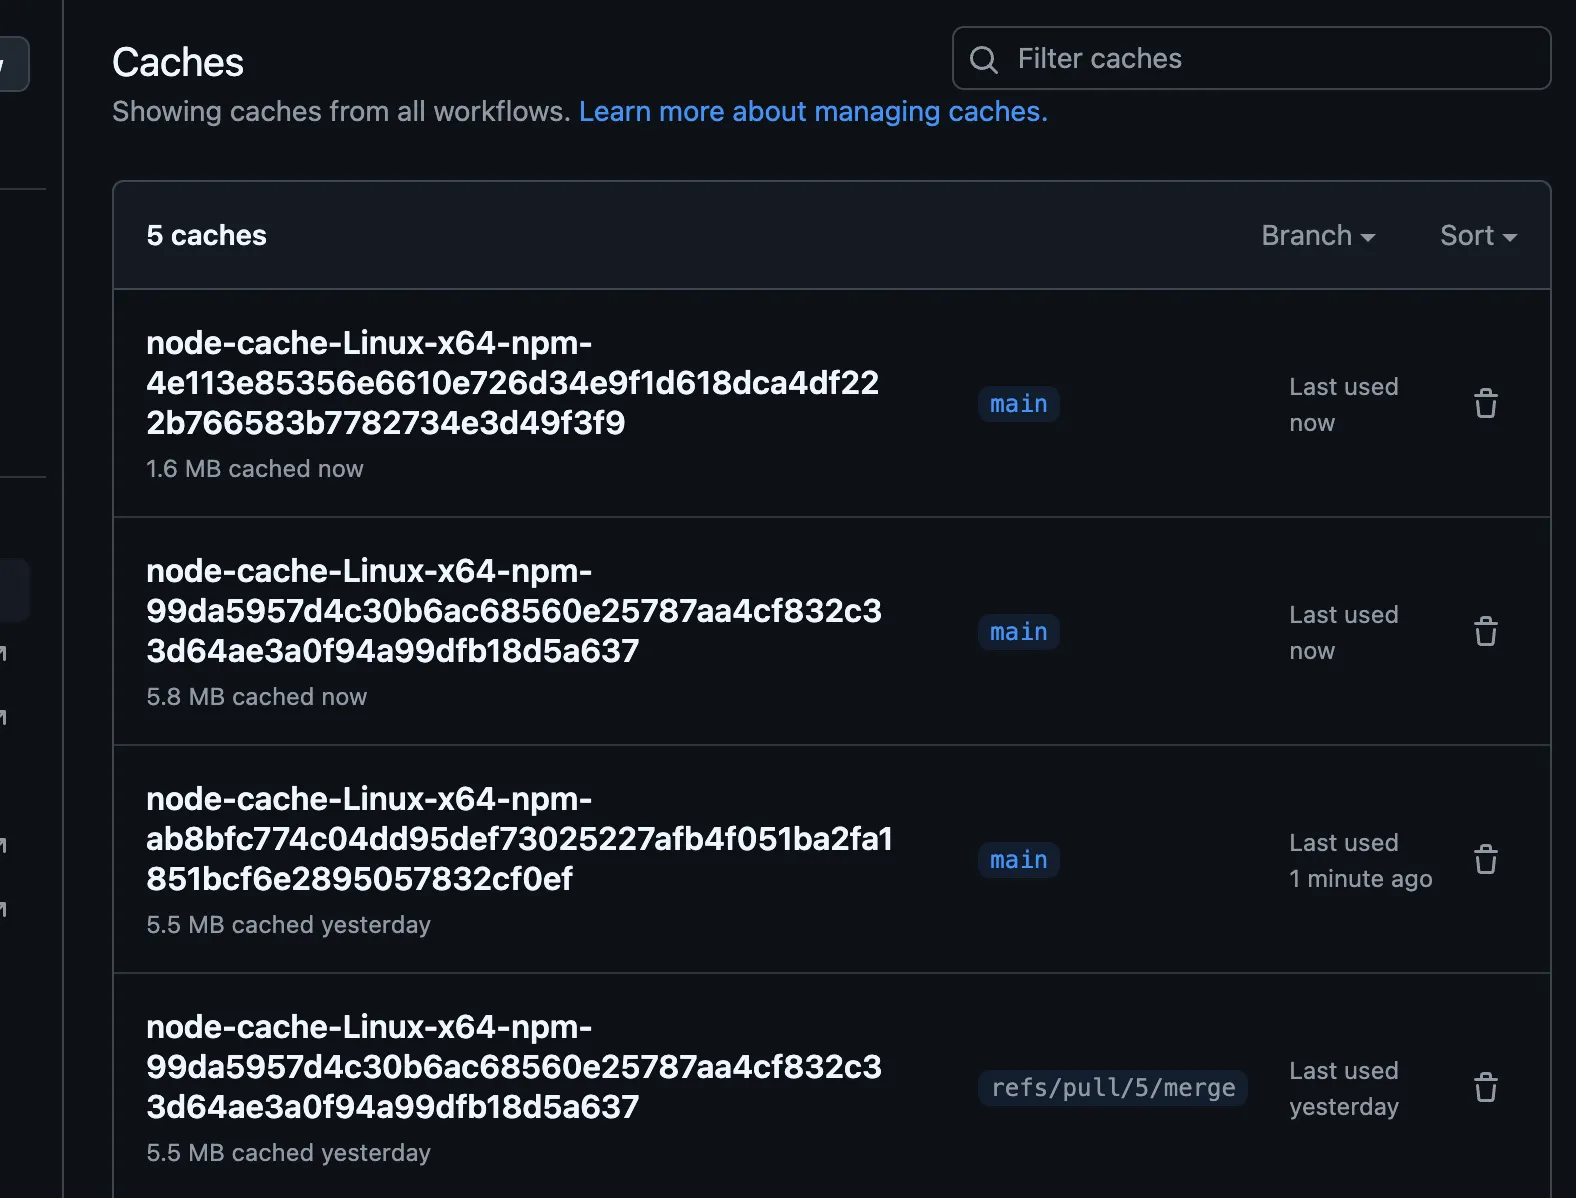This screenshot has height=1198, width=1576.
Task: Focus the Filter caches search field
Action: click(x=1270, y=59)
